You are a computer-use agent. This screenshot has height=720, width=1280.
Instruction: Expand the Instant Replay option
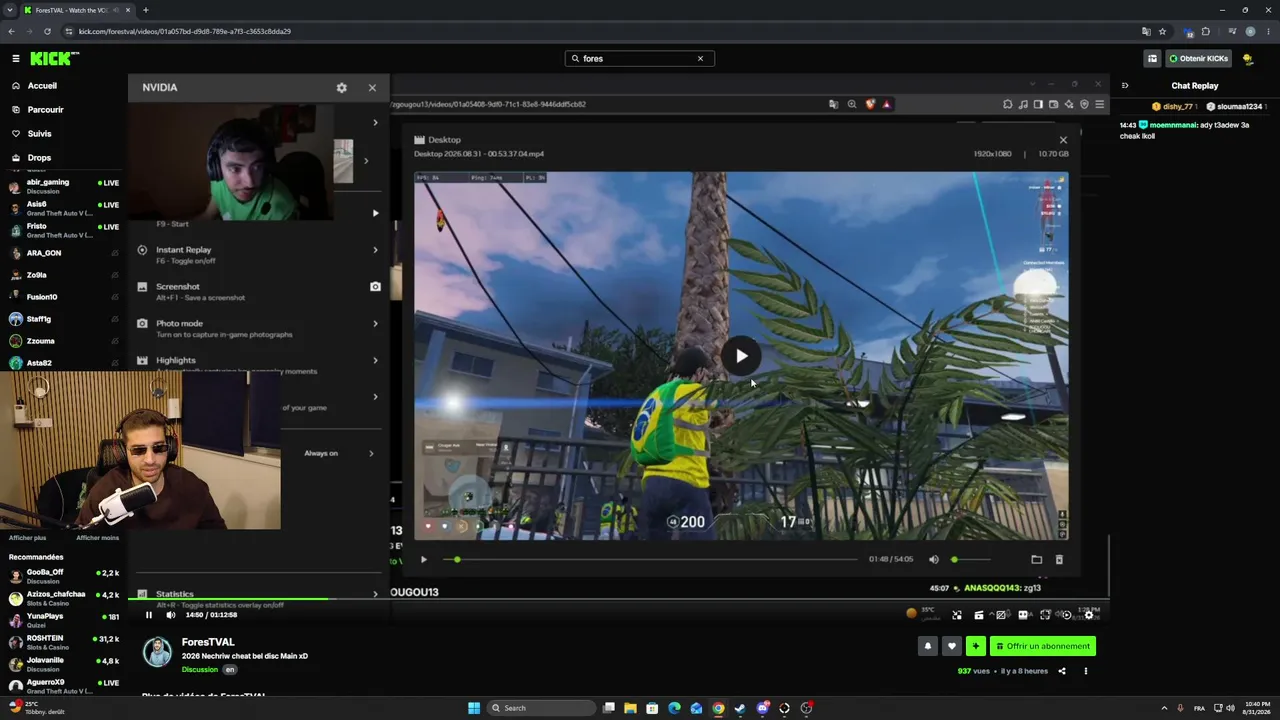point(376,250)
